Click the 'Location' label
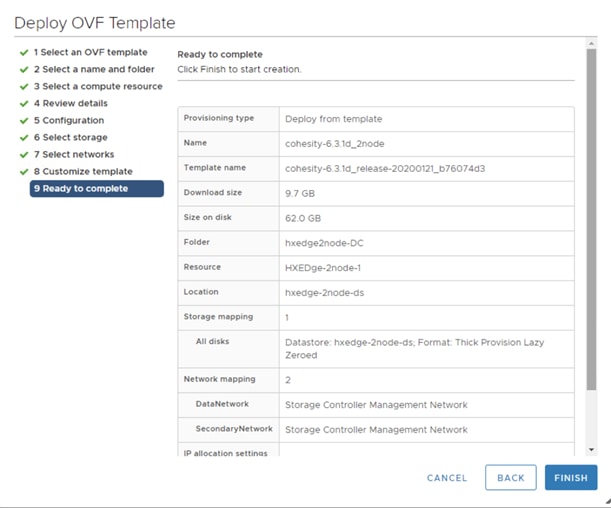611x508 pixels. click(x=201, y=292)
